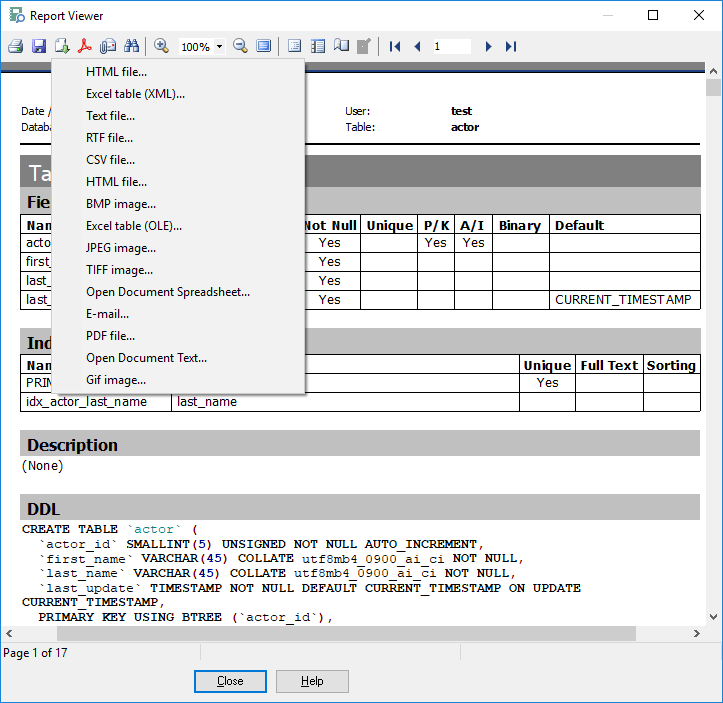Viewport: 723px width, 703px height.
Task: Select PDF file export entry
Action: pyautogui.click(x=110, y=336)
